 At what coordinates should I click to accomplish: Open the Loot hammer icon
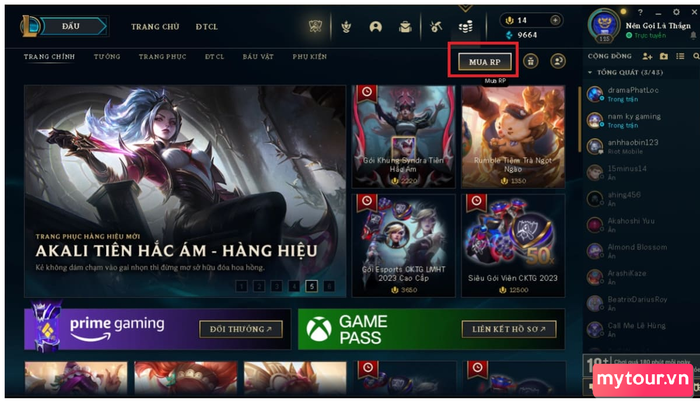pos(436,27)
